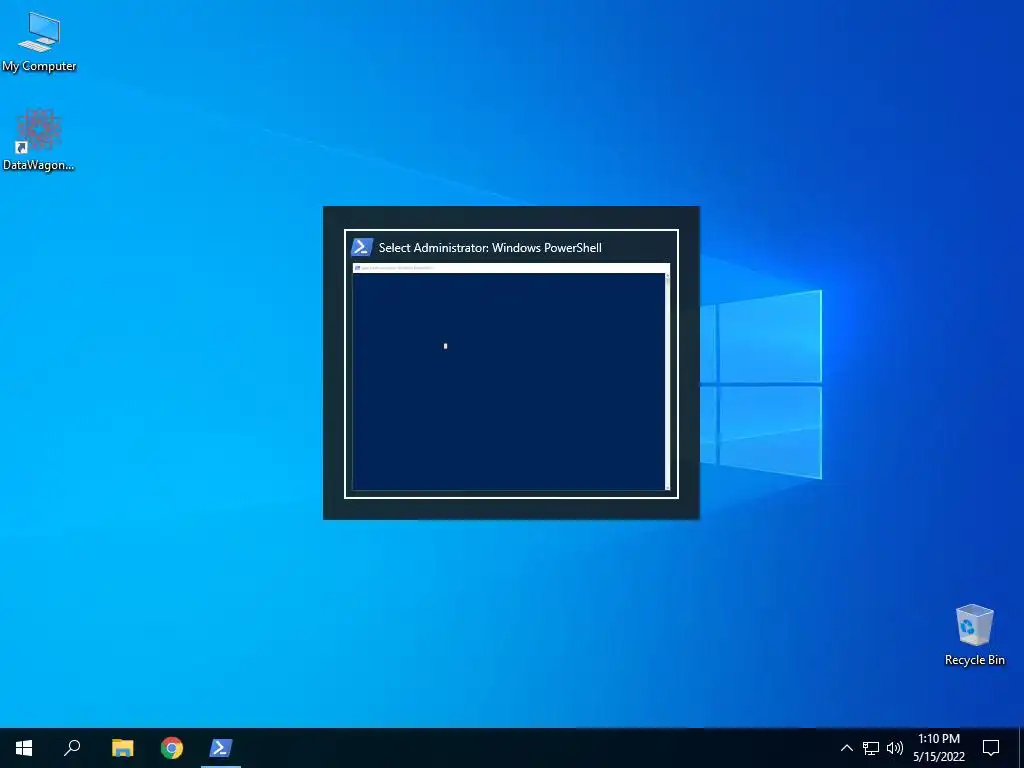1024x768 pixels.
Task: Select the Recycle Bin icon
Action: click(974, 635)
